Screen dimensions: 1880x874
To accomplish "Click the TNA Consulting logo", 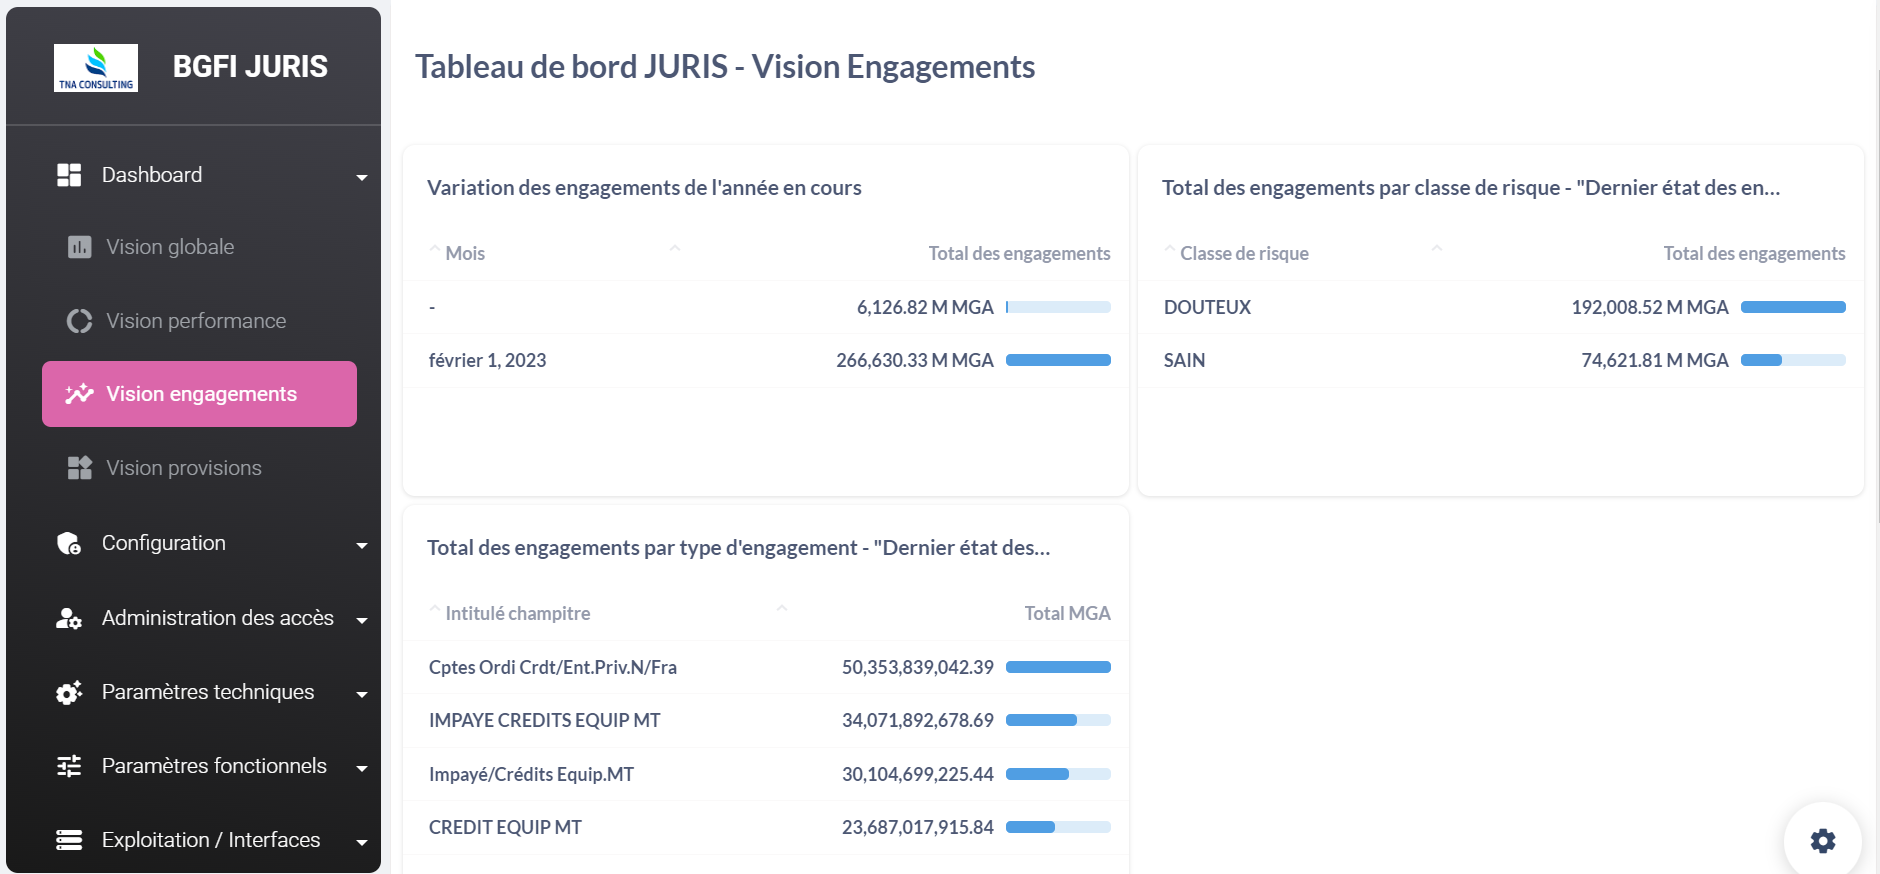I will [96, 68].
